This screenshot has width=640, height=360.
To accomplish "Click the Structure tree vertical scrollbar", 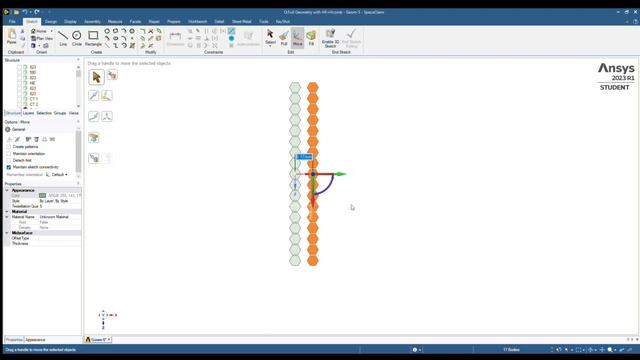I will (78, 86).
